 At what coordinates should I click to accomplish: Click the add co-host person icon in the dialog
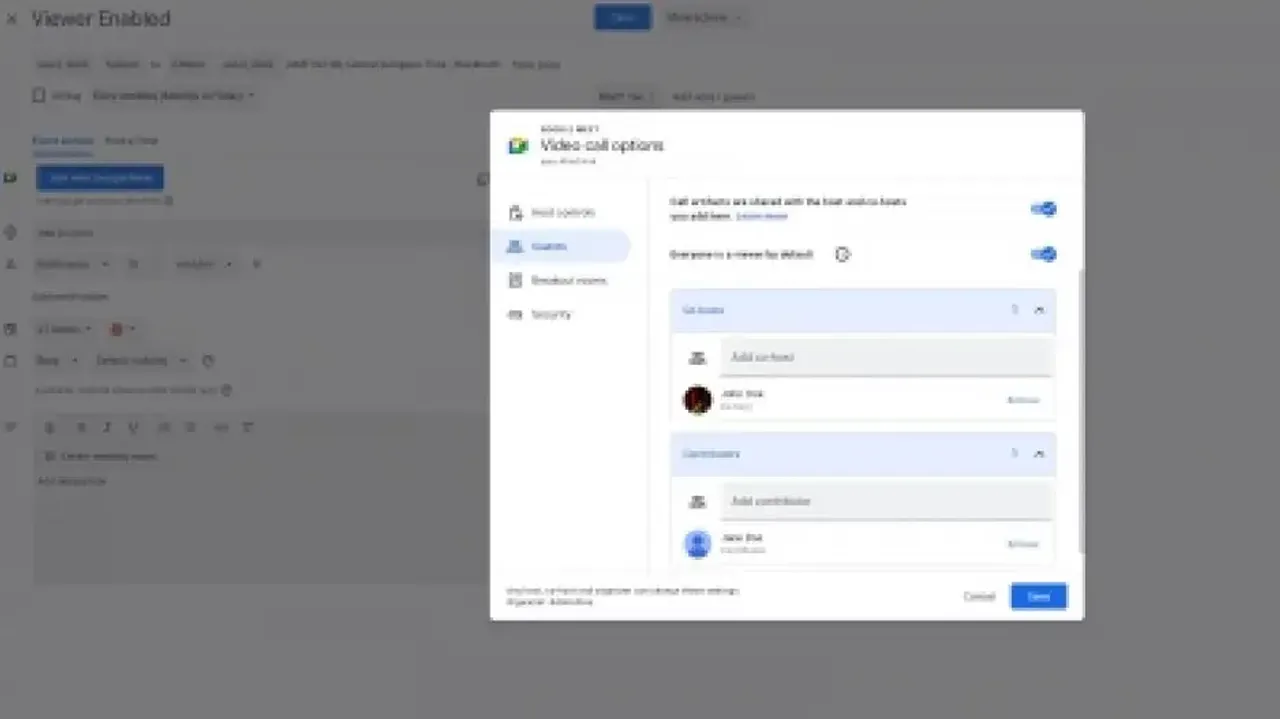[697, 356]
